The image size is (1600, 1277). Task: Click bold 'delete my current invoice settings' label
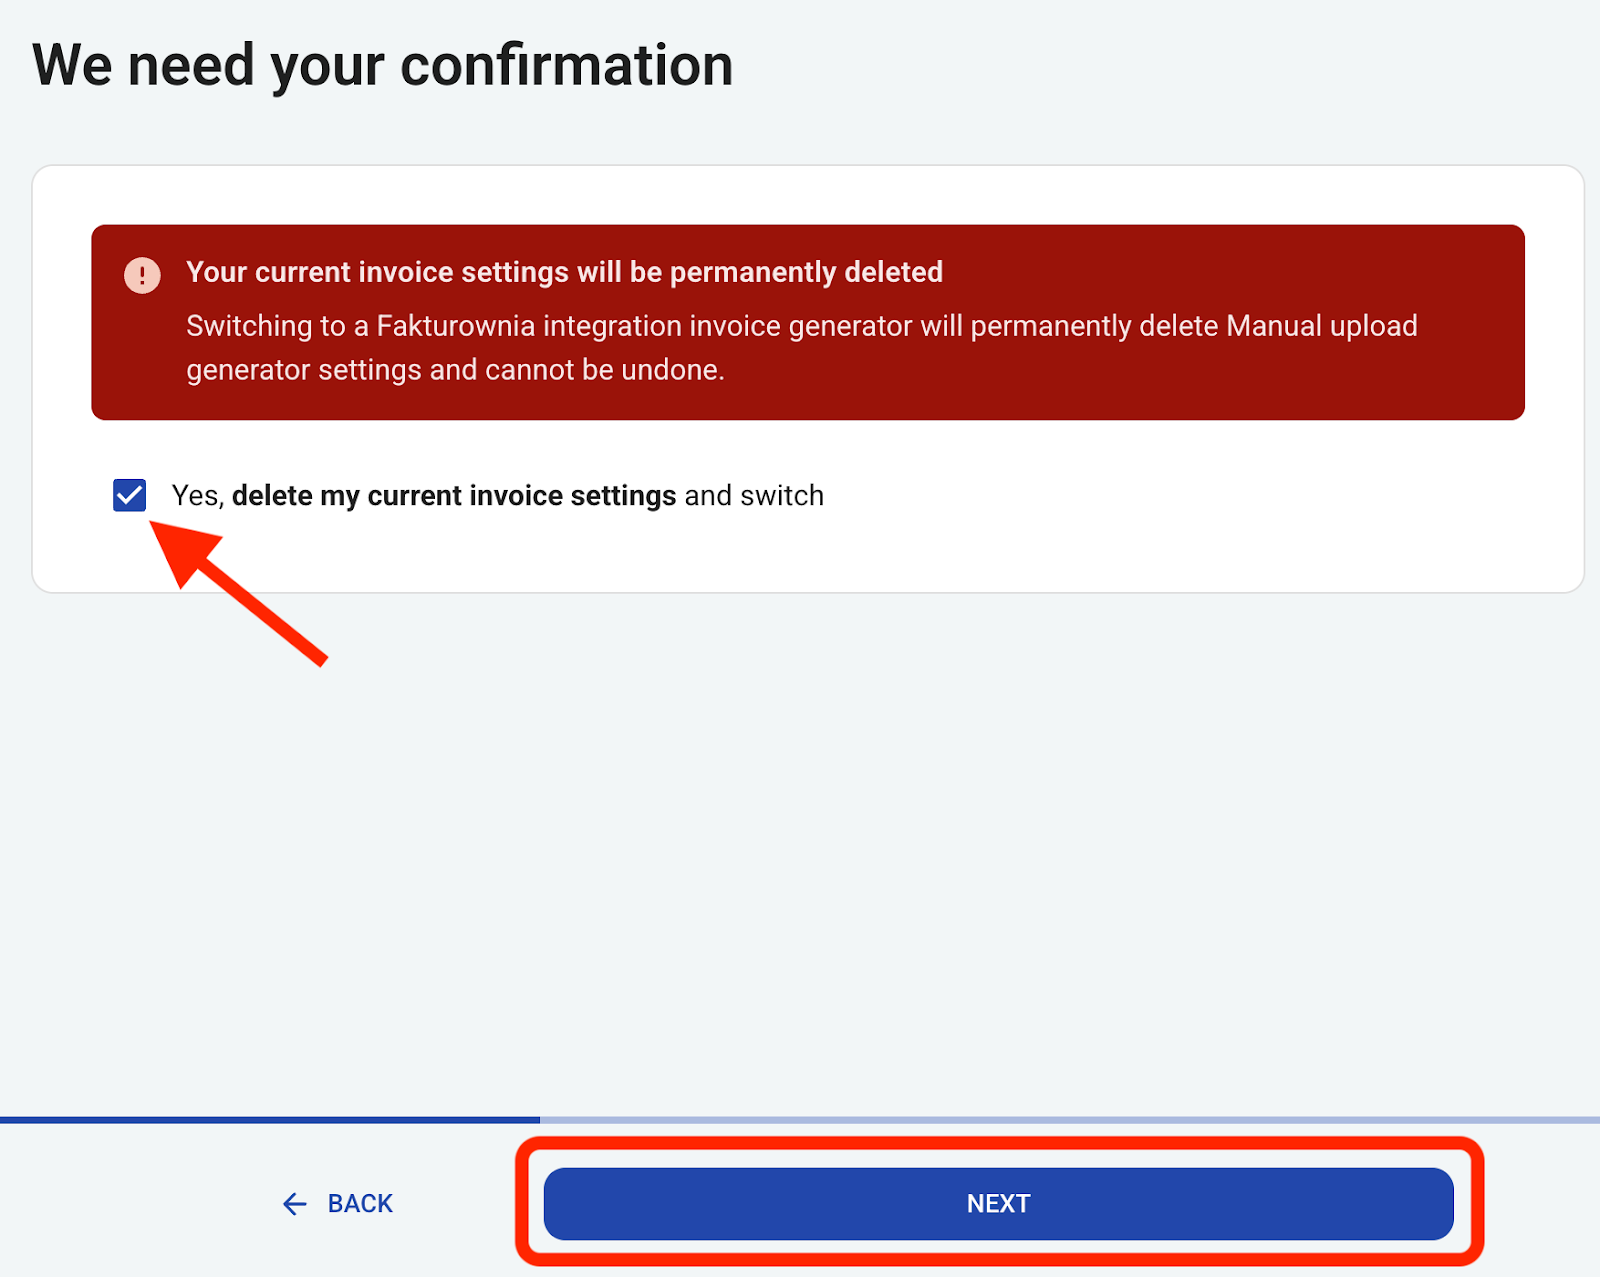(454, 496)
